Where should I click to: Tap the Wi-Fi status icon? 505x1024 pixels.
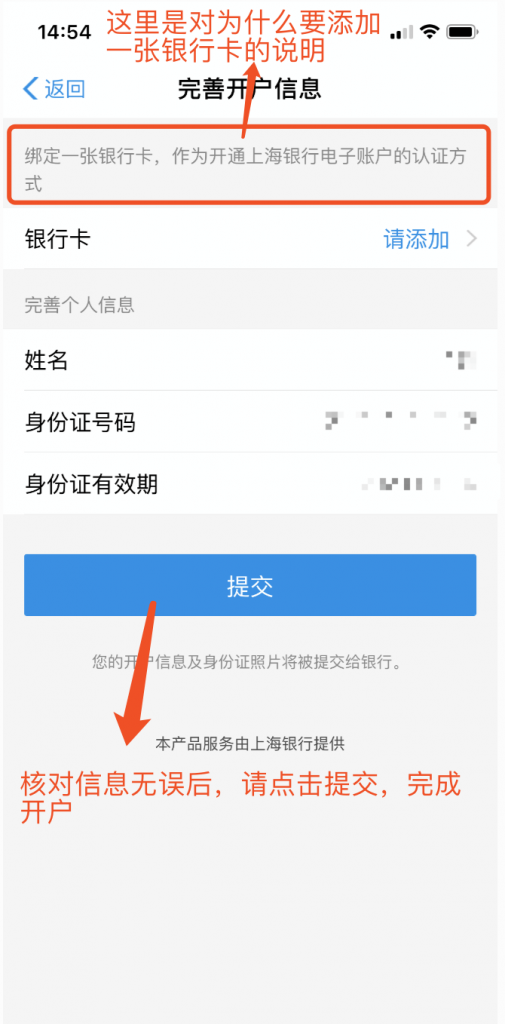point(429,31)
